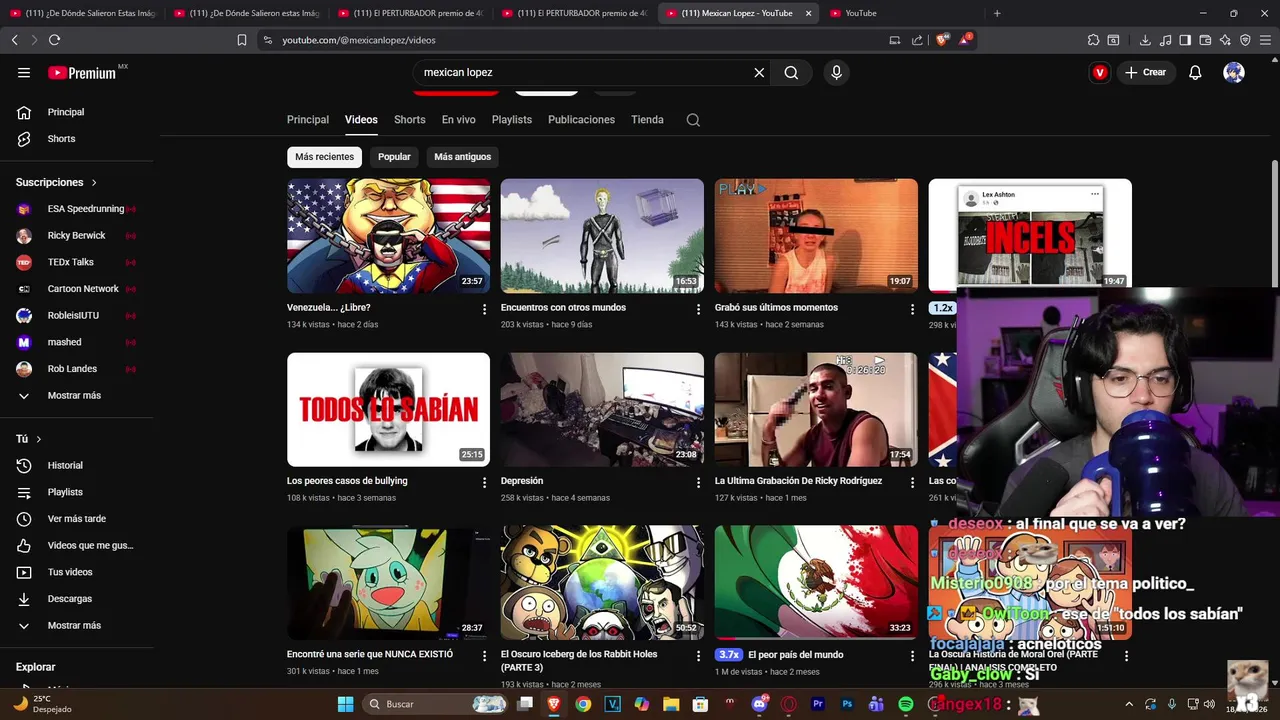Bookmark this page with the bookmark icon
This screenshot has width=1280, height=720.
pos(242,40)
